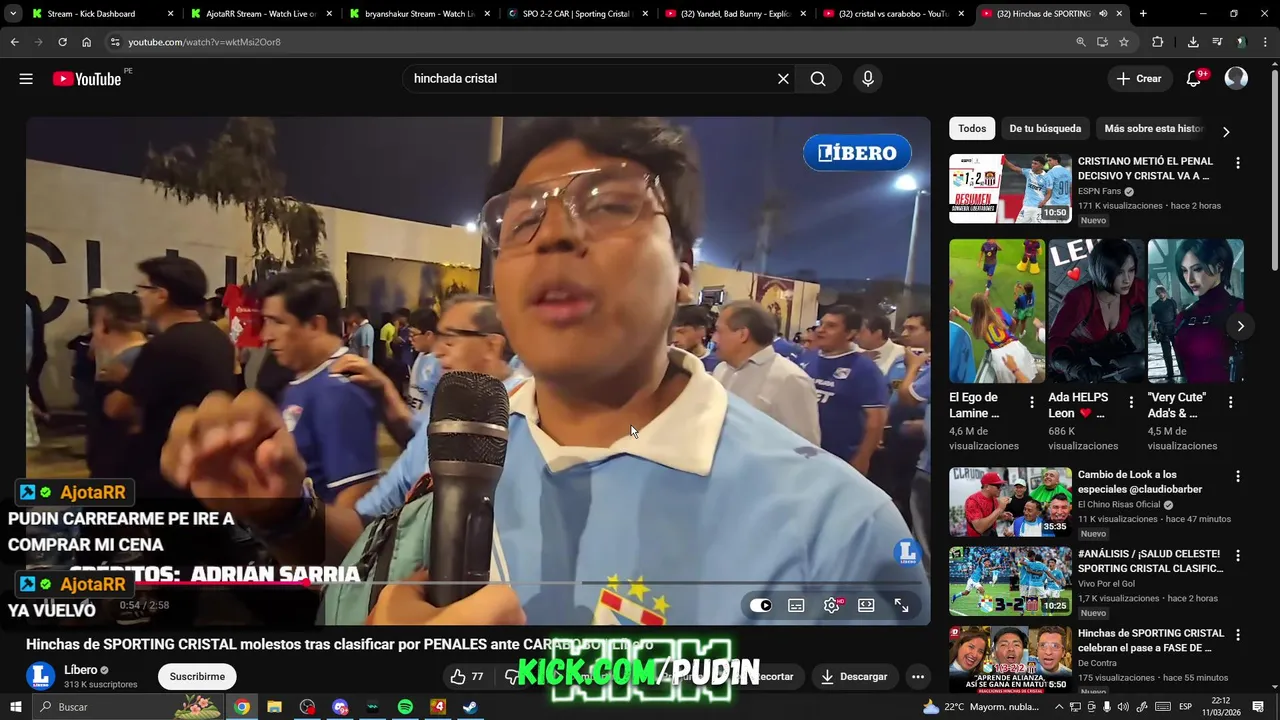Click the browser address bar URL
Screen dimensions: 1280x720
204,42
